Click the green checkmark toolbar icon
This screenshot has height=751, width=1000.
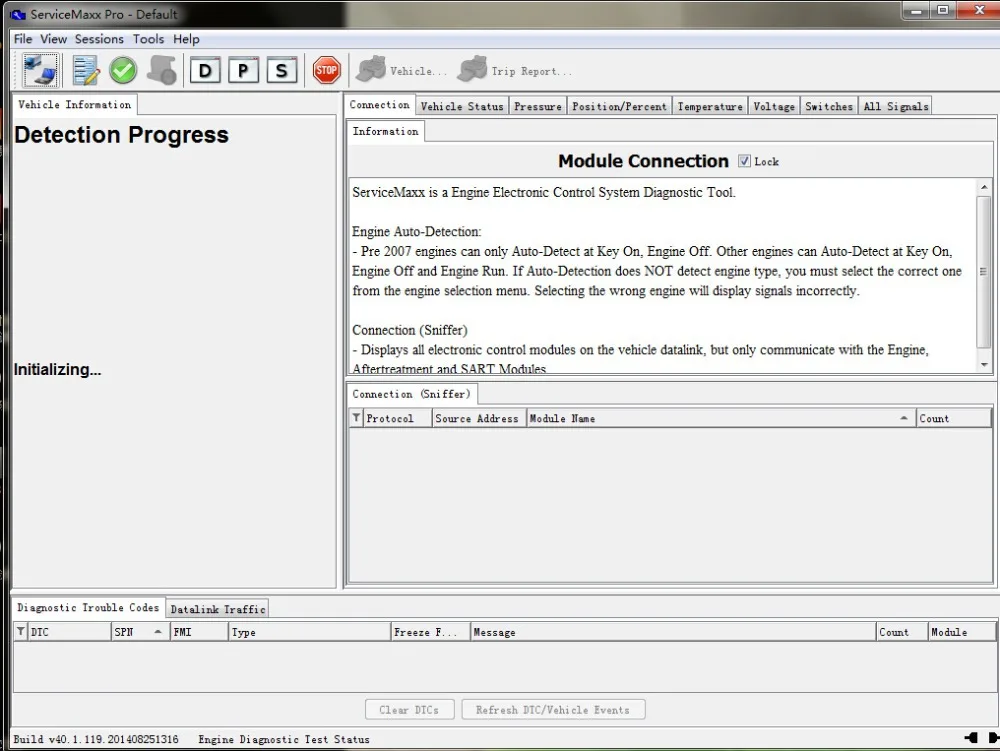tap(122, 70)
